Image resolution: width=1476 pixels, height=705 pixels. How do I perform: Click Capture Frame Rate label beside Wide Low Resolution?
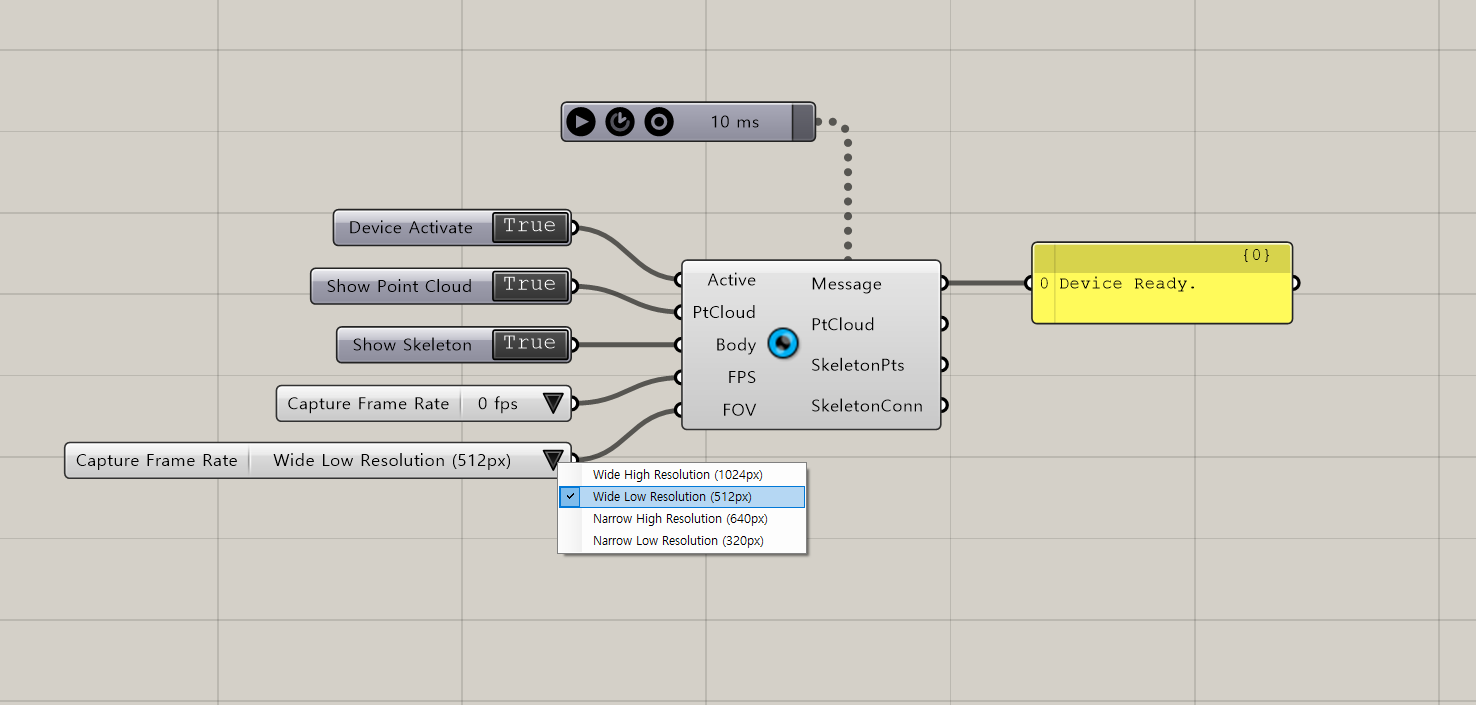pos(157,460)
